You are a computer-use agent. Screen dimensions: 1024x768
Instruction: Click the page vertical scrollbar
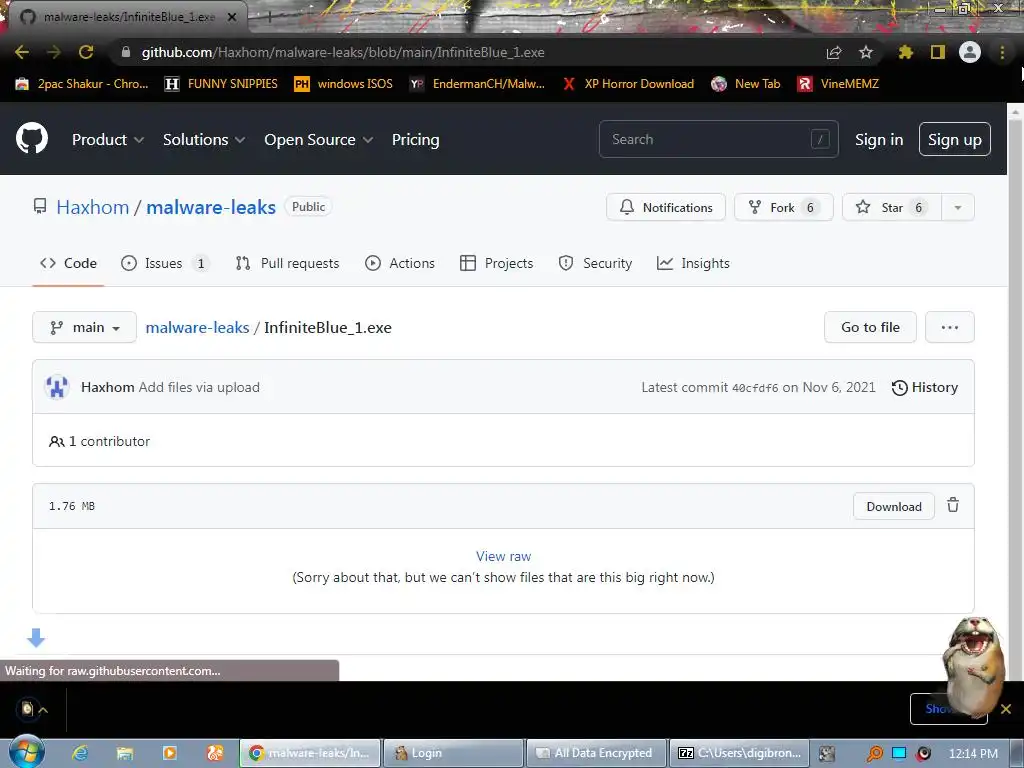pos(1016,392)
